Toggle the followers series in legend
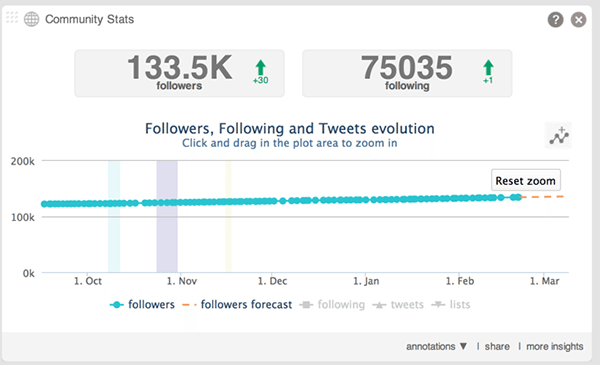Image resolution: width=600 pixels, height=365 pixels. coord(142,305)
